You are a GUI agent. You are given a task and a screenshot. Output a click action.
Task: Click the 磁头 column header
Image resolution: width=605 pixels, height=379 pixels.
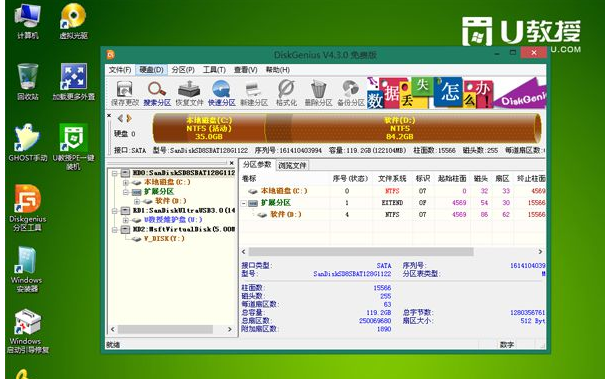(x=481, y=179)
